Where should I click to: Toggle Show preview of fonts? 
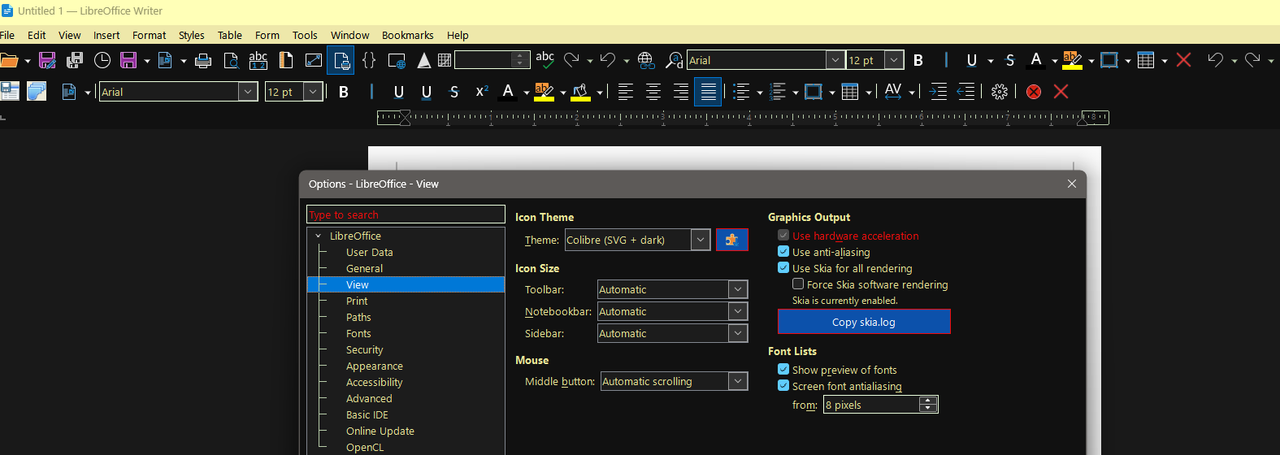784,370
